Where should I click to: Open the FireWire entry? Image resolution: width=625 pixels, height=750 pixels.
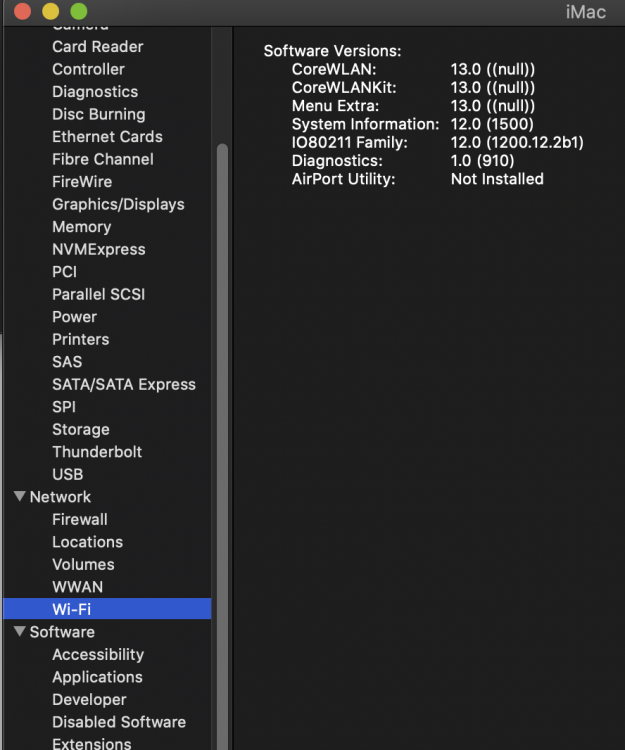coord(82,182)
